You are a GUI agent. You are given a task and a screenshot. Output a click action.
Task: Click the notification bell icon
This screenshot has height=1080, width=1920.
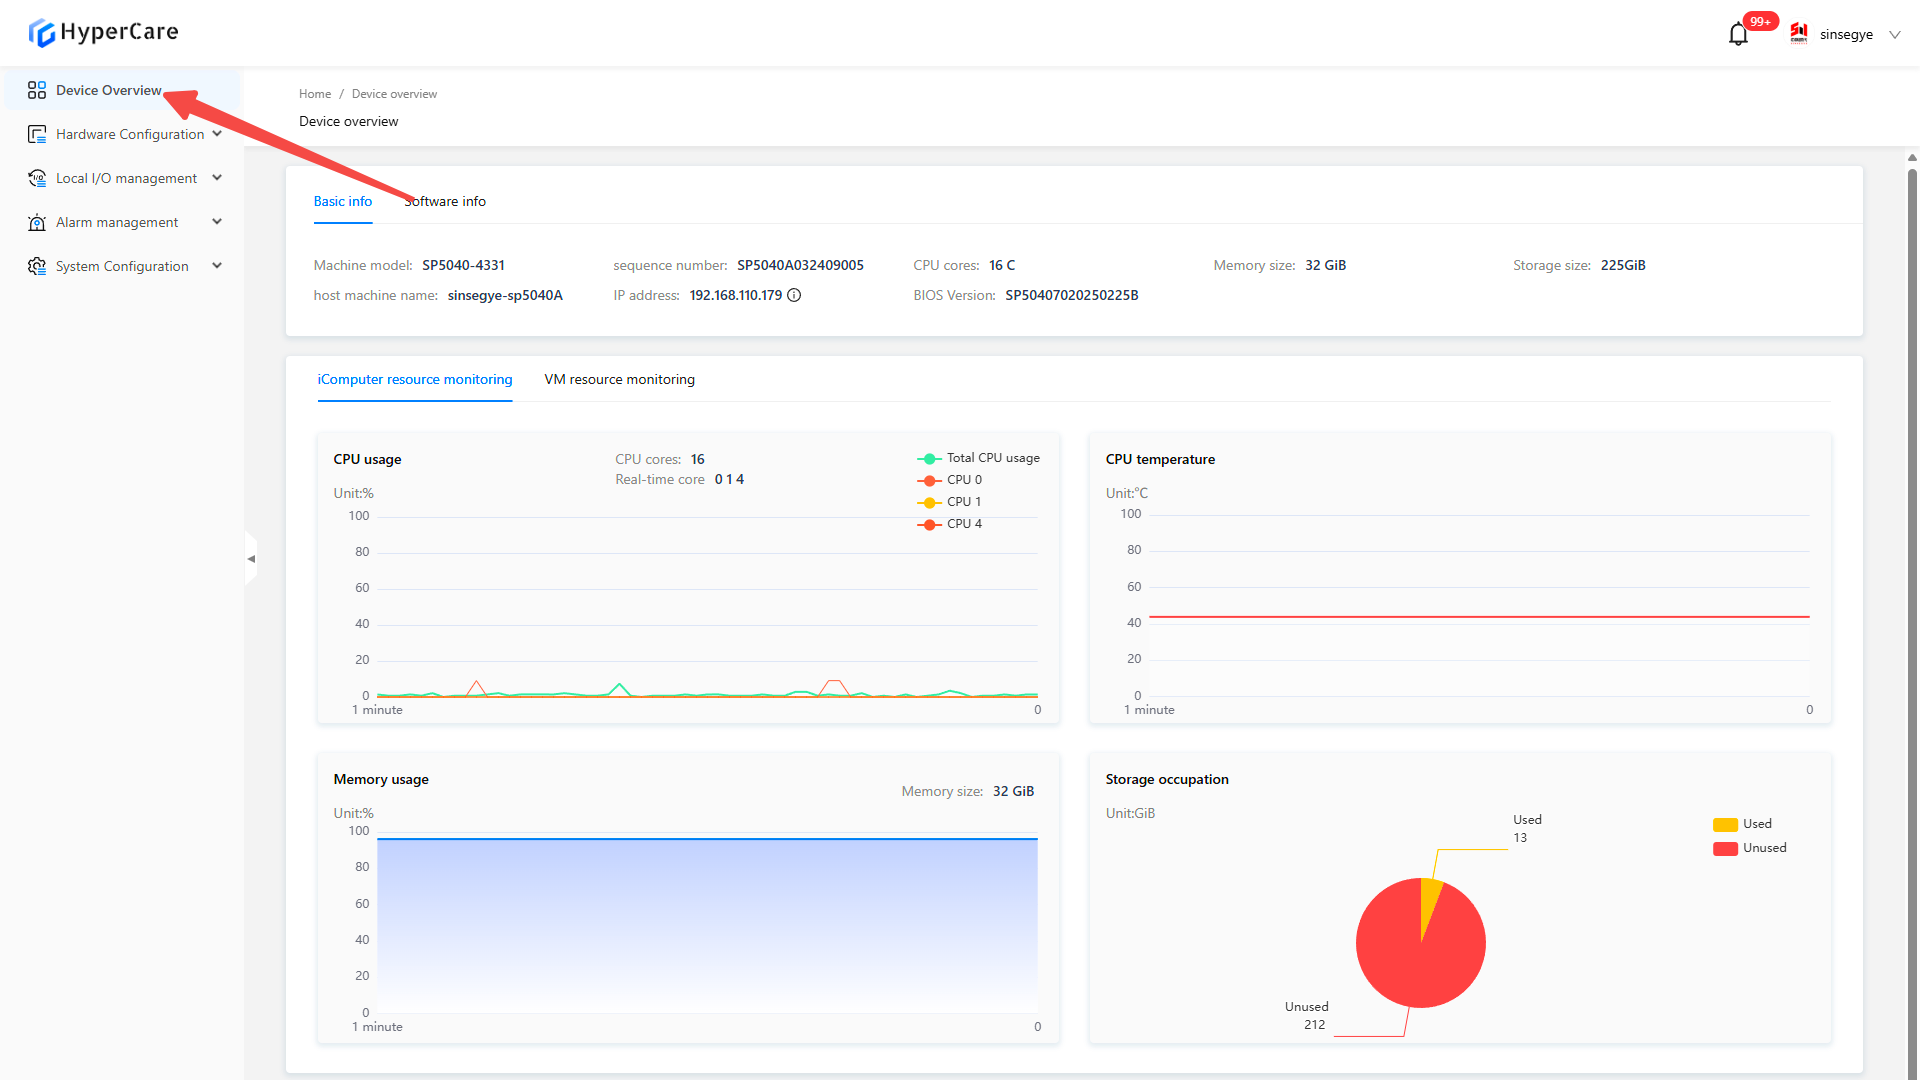click(1738, 35)
